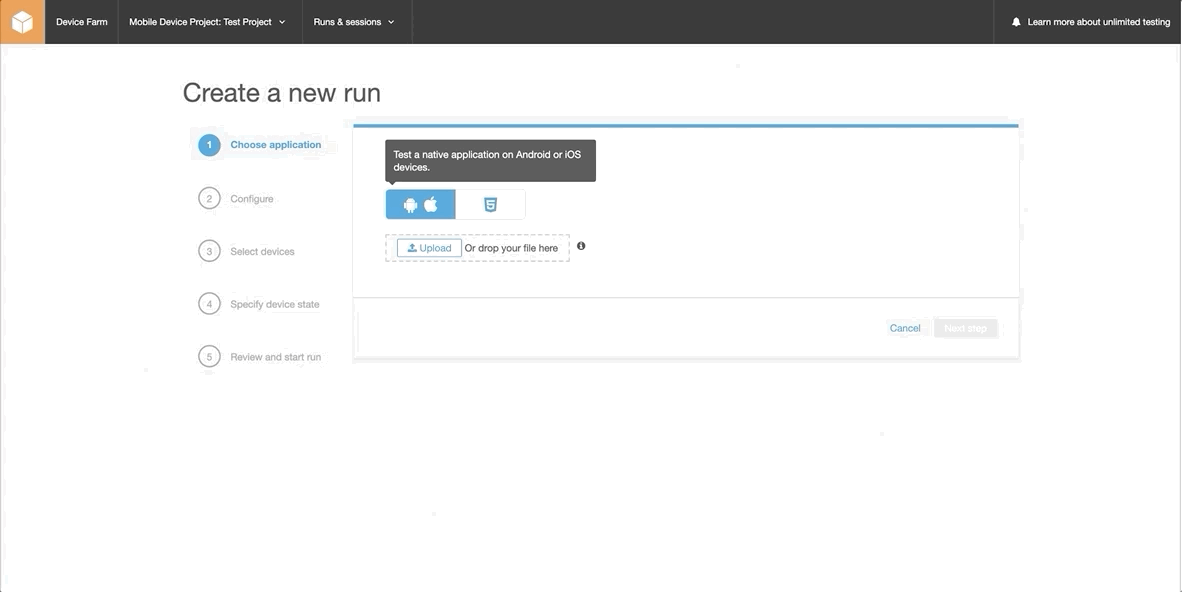Screen dimensions: 1182x592
Task: Click the Cancel link
Action: pyautogui.click(x=905, y=328)
